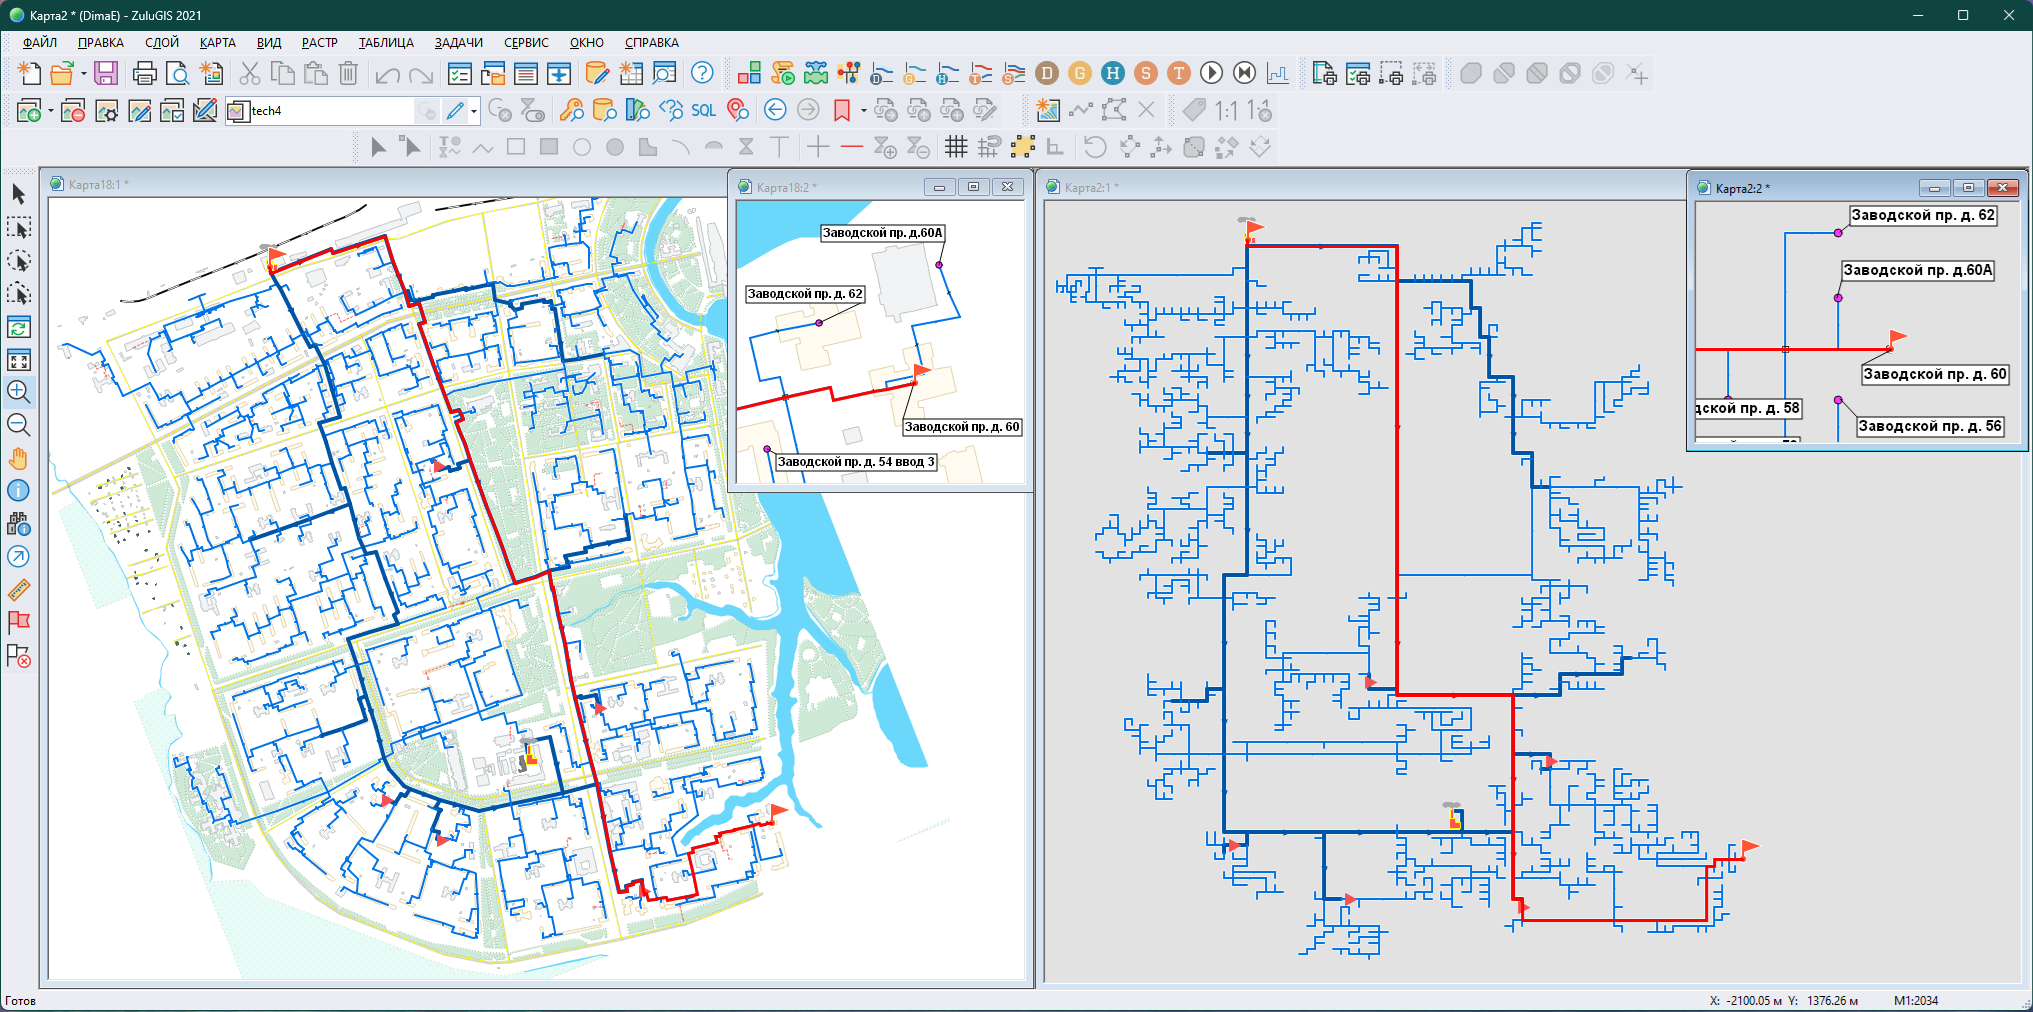2033x1012 pixels.
Task: Toggle the grid display button
Action: [956, 148]
